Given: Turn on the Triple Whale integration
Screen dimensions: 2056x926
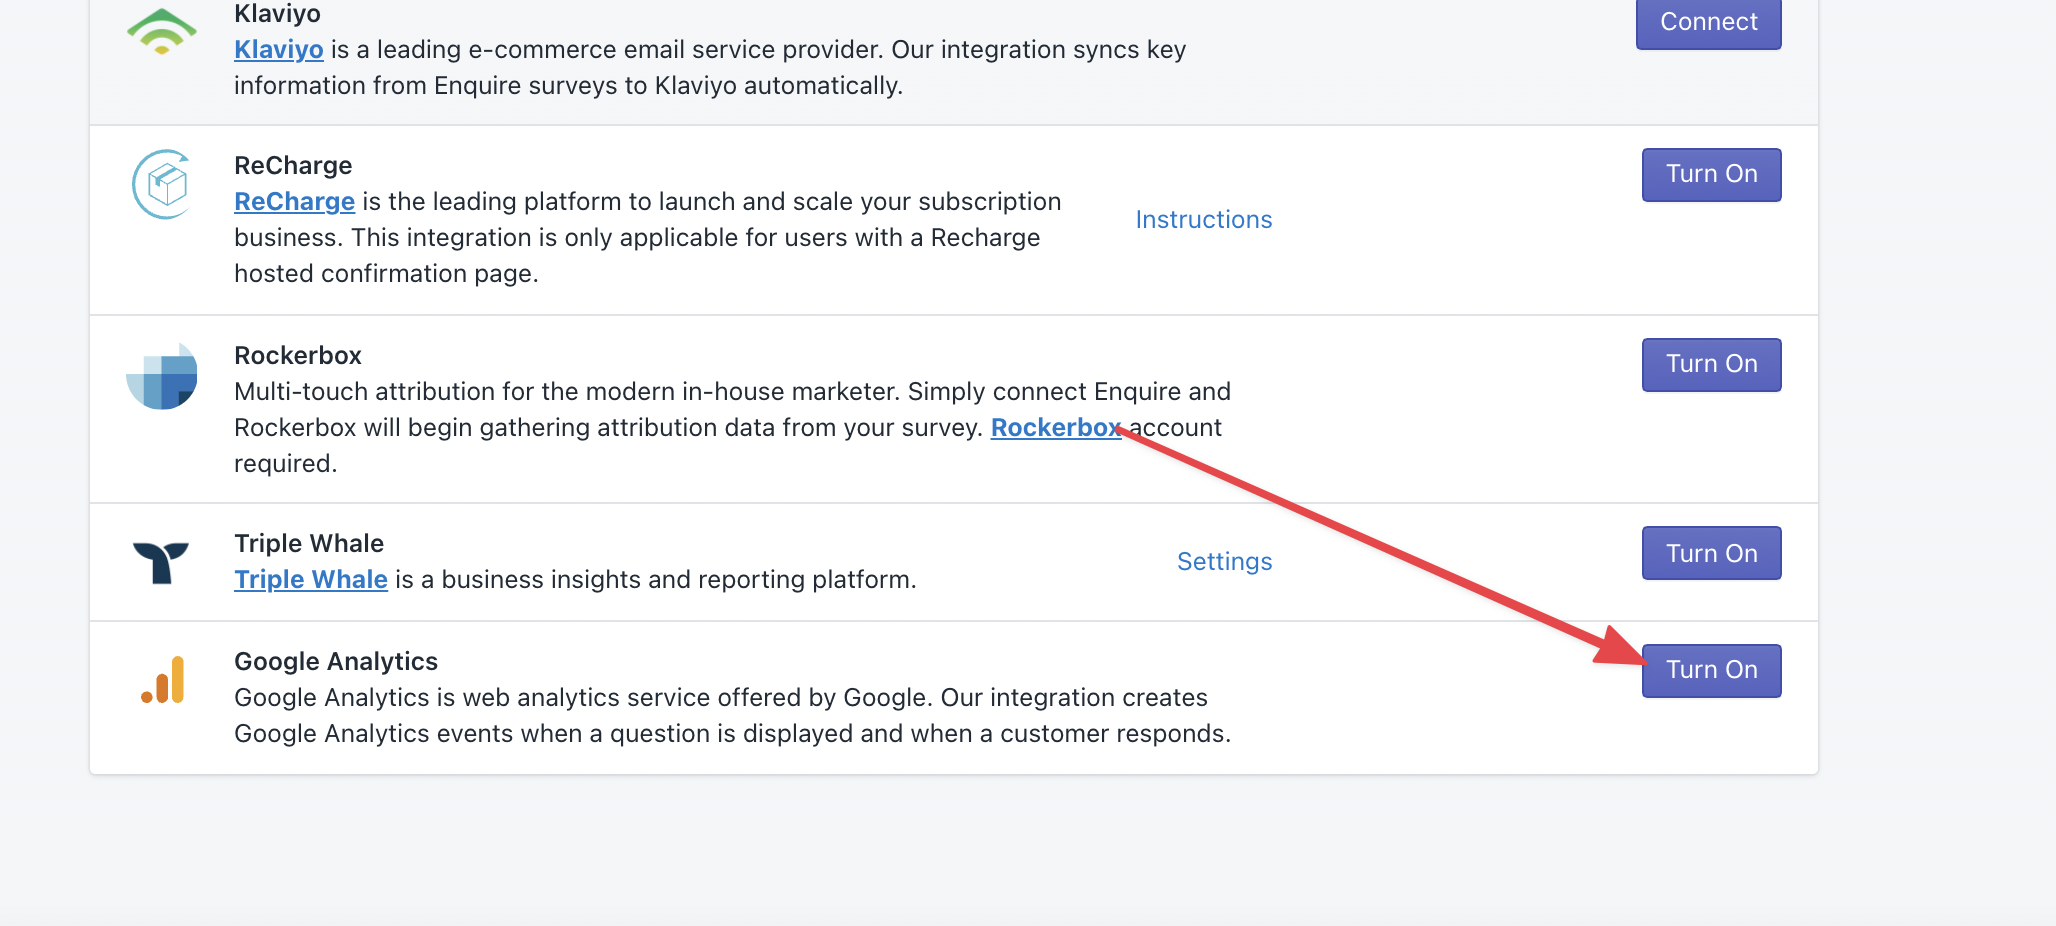Looking at the screenshot, I should 1712,553.
